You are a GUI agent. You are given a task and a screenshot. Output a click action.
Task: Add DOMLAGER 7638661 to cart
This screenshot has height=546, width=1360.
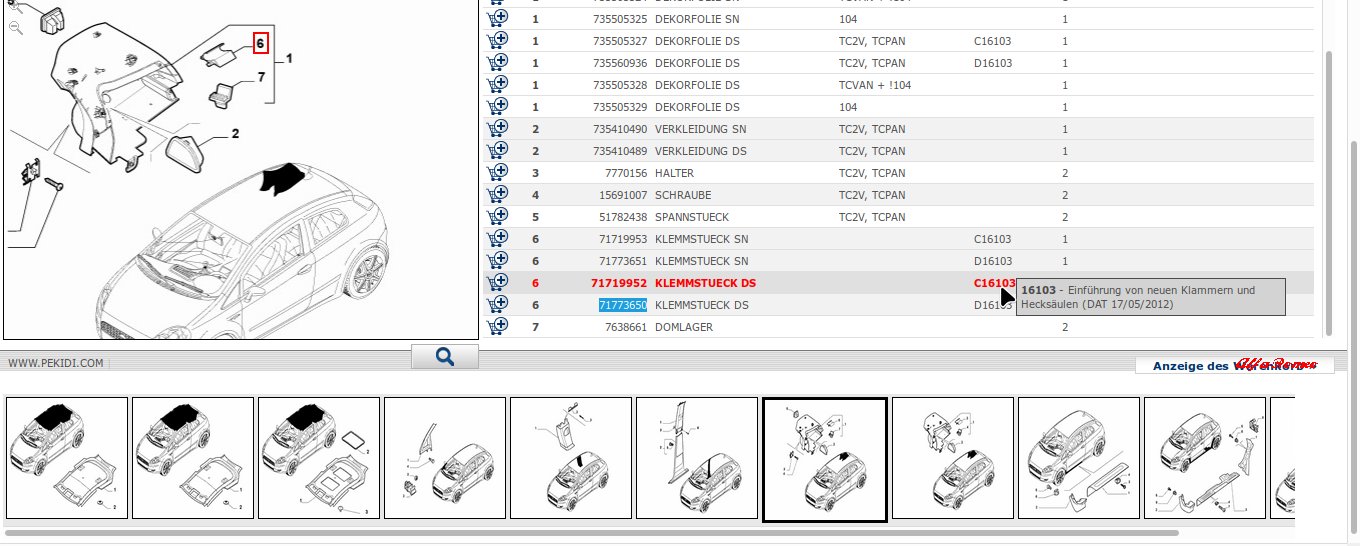point(497,326)
